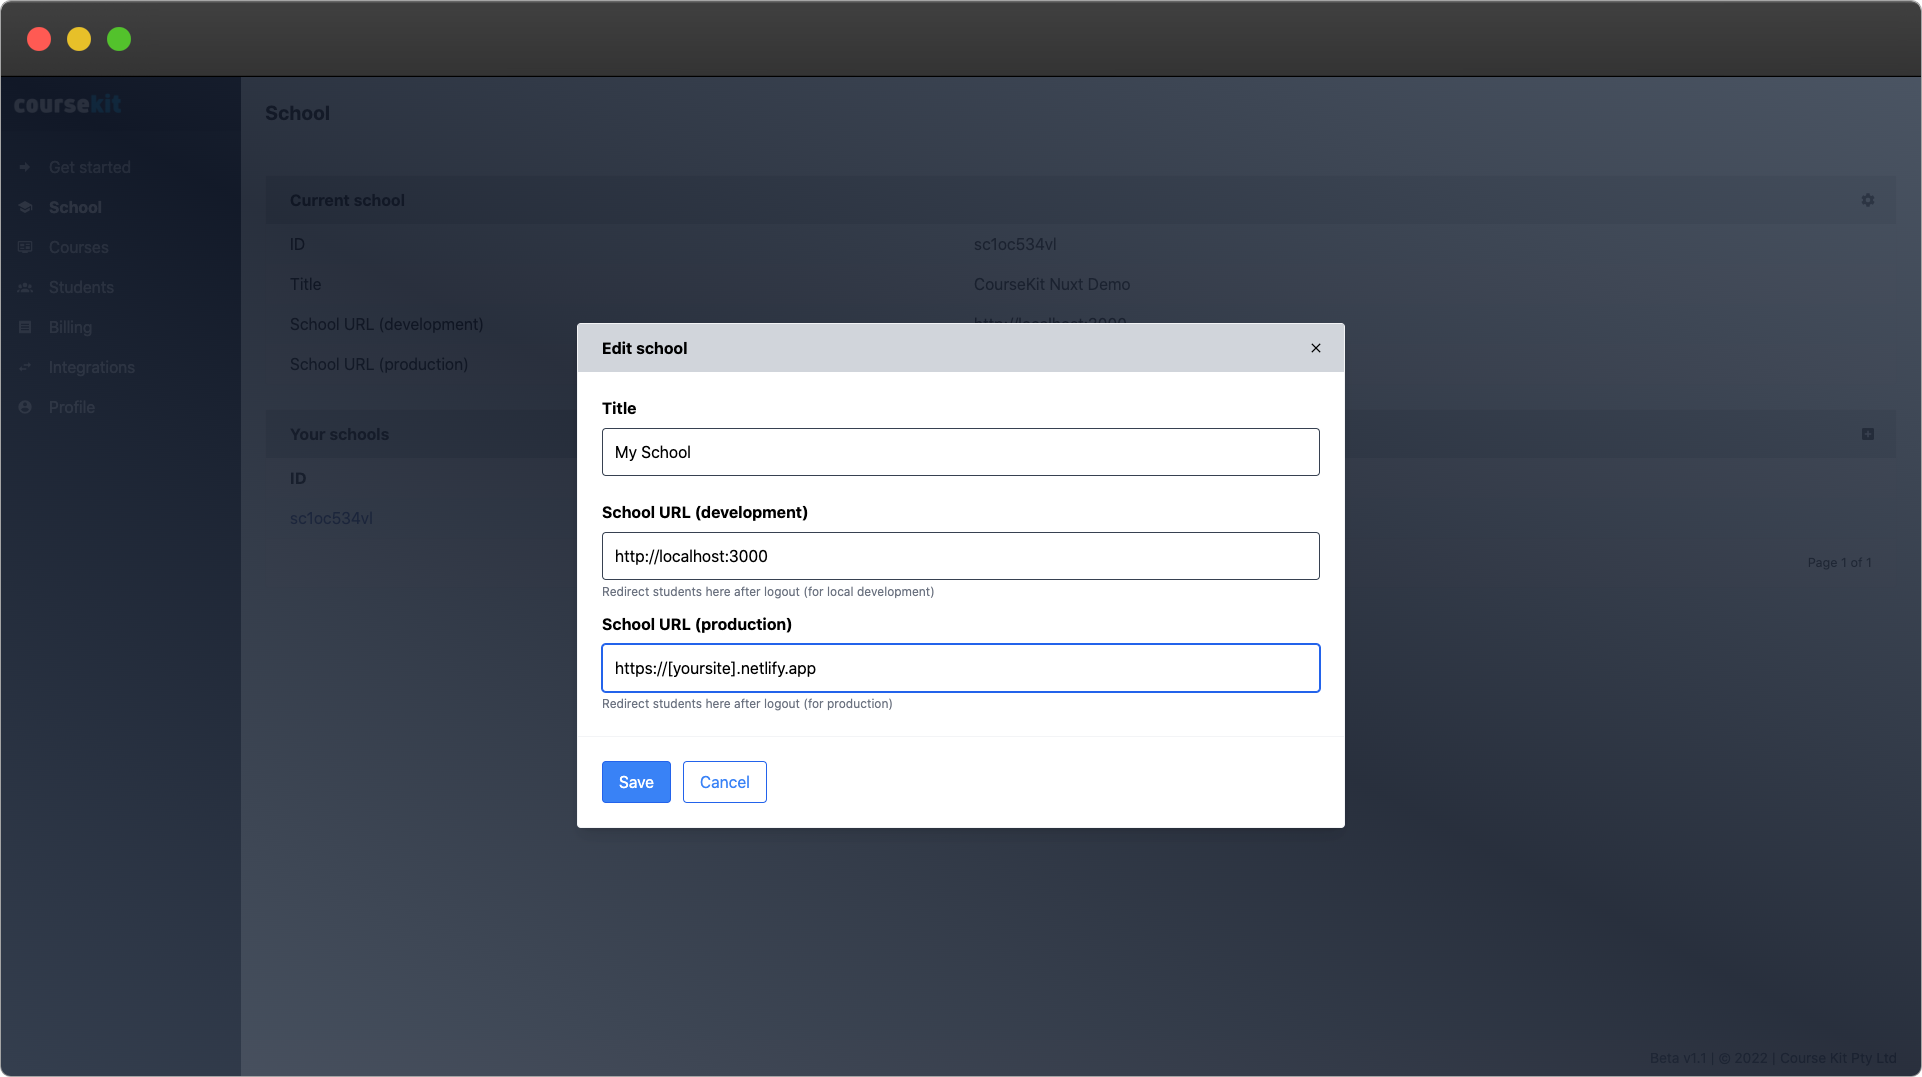Click the School graduation cap icon
This screenshot has width=1922, height=1077.
point(25,207)
